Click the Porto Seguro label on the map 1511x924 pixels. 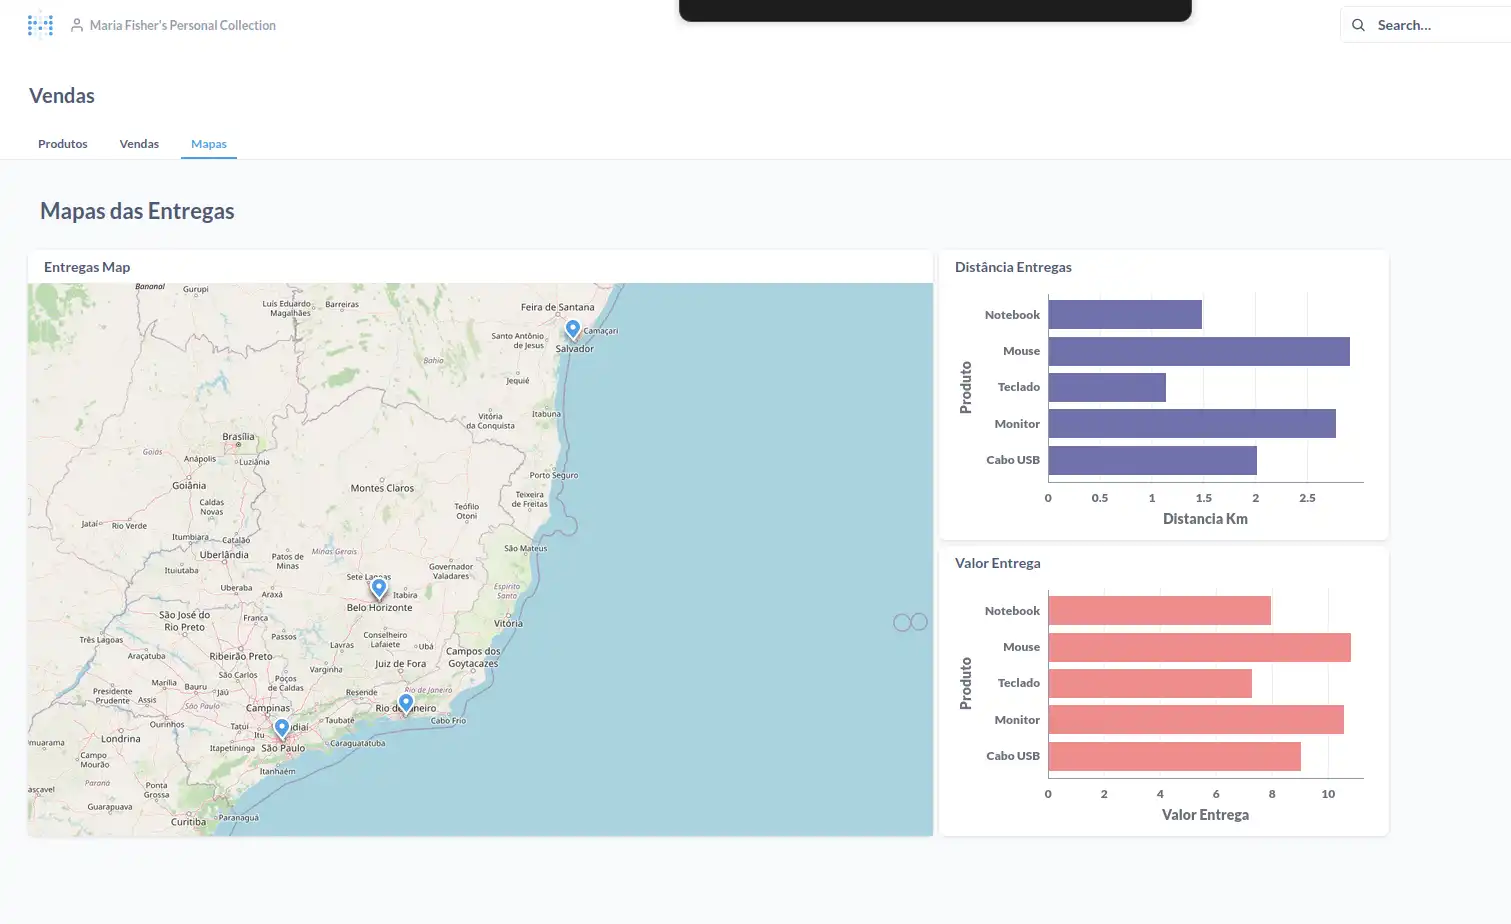click(554, 475)
